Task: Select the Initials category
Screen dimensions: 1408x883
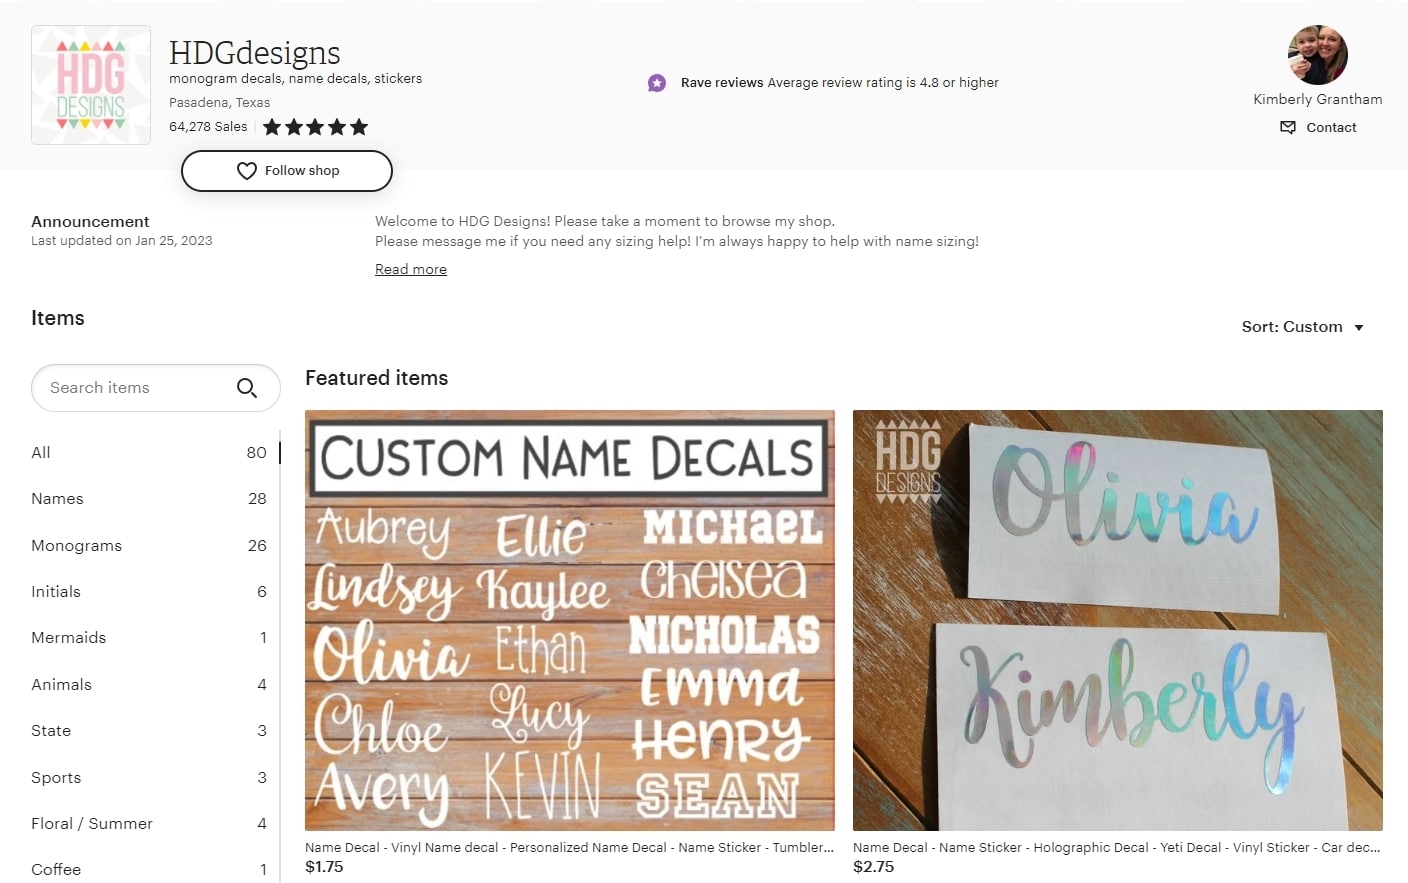Action: pos(149,591)
